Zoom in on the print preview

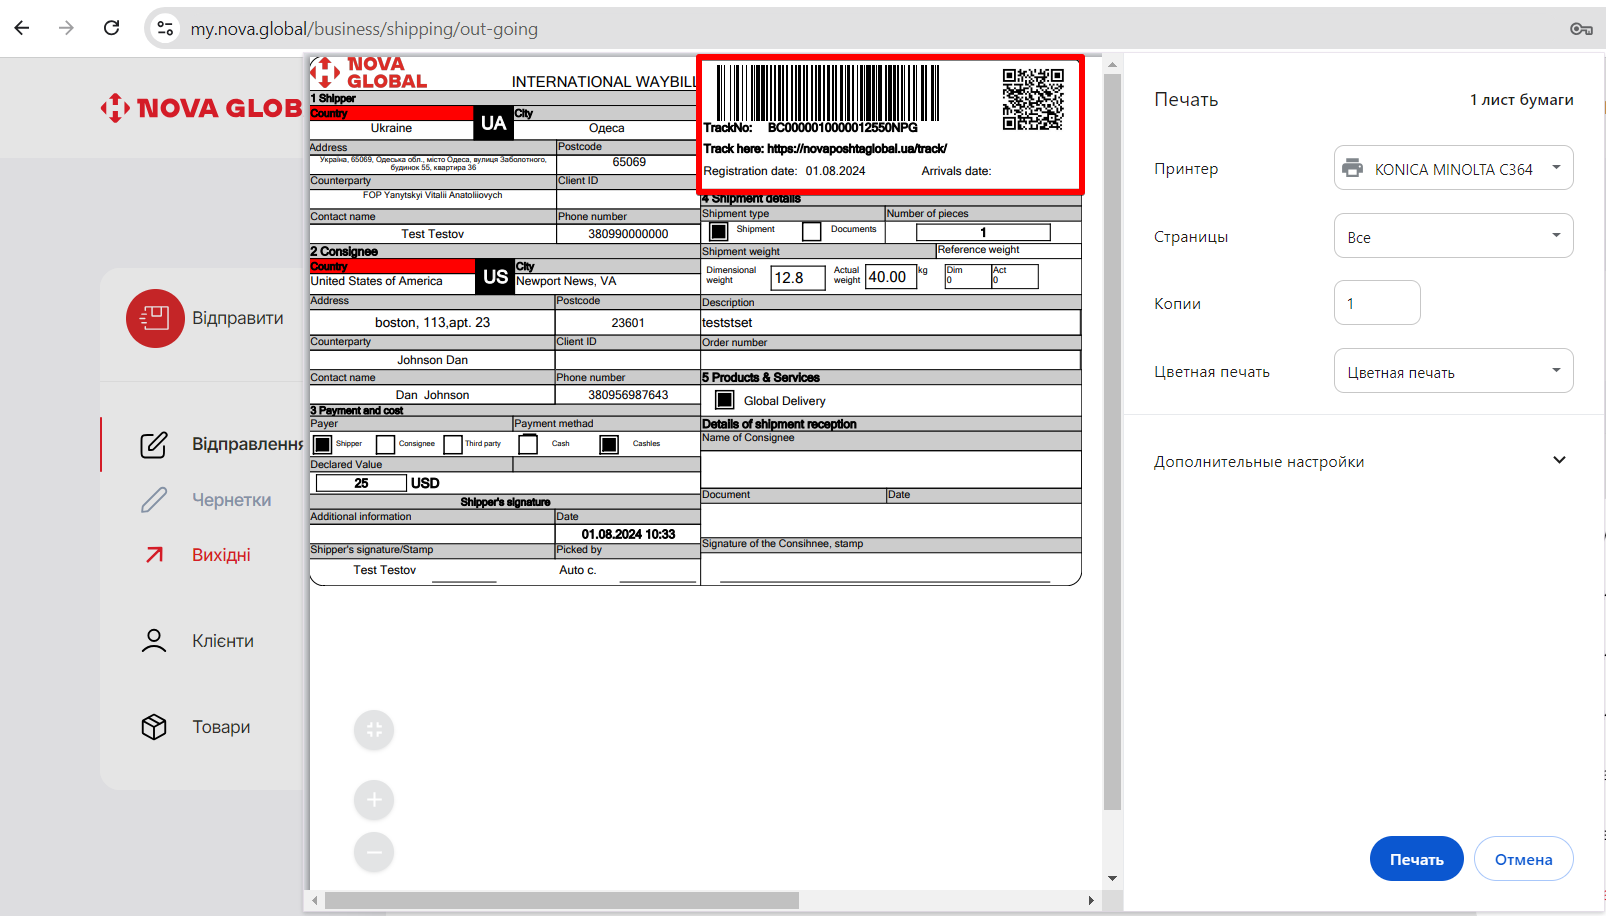[x=374, y=800]
